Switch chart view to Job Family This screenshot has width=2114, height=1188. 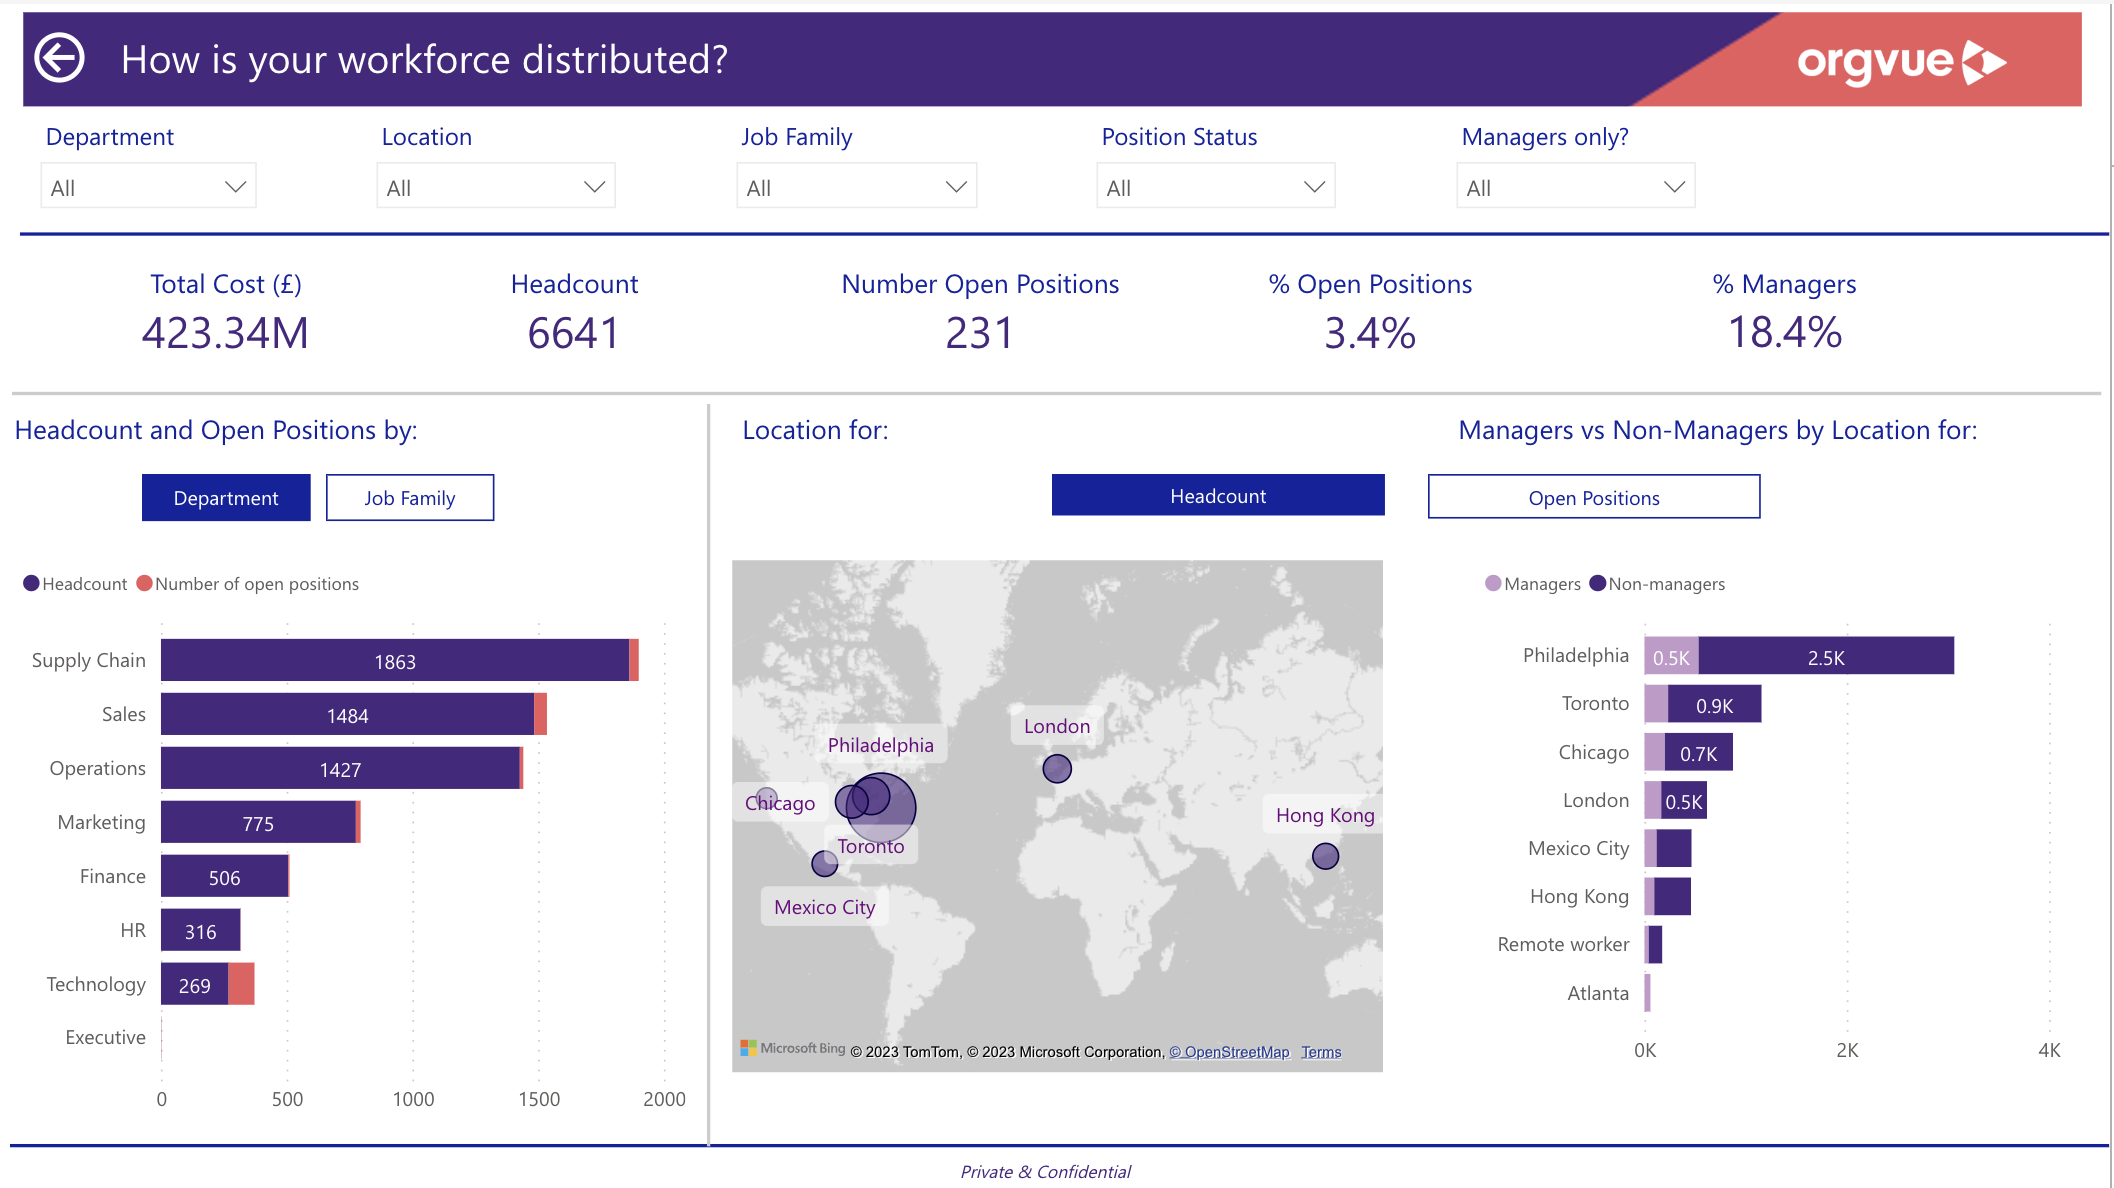[409, 498]
